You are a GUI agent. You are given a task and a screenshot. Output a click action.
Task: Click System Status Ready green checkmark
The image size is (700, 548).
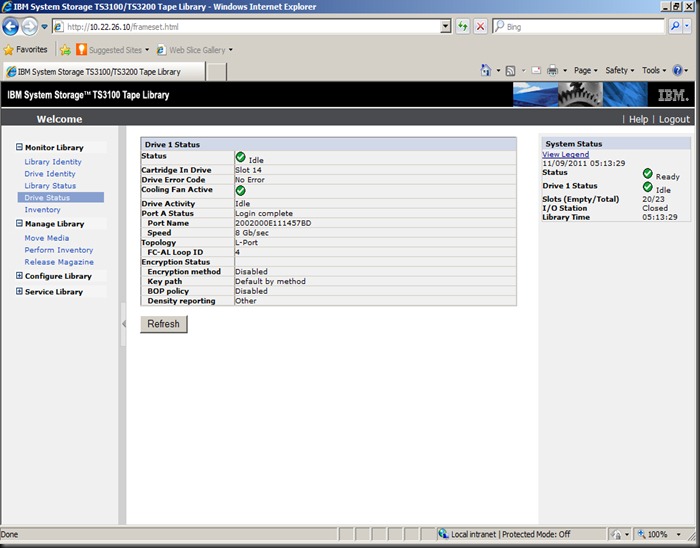coord(647,174)
